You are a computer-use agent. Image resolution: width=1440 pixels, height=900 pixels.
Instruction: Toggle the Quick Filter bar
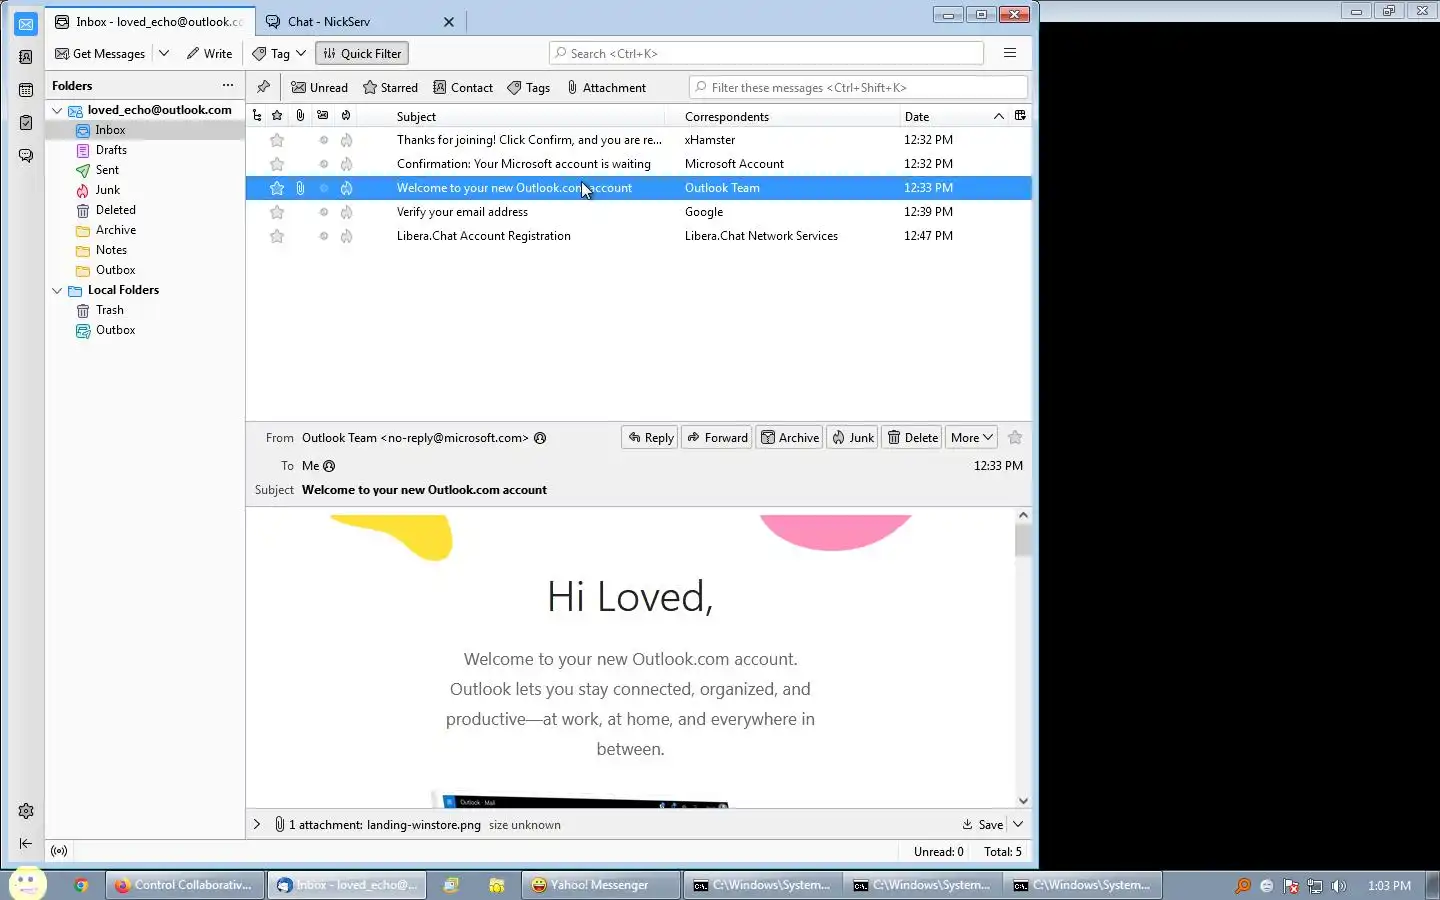[x=362, y=54]
